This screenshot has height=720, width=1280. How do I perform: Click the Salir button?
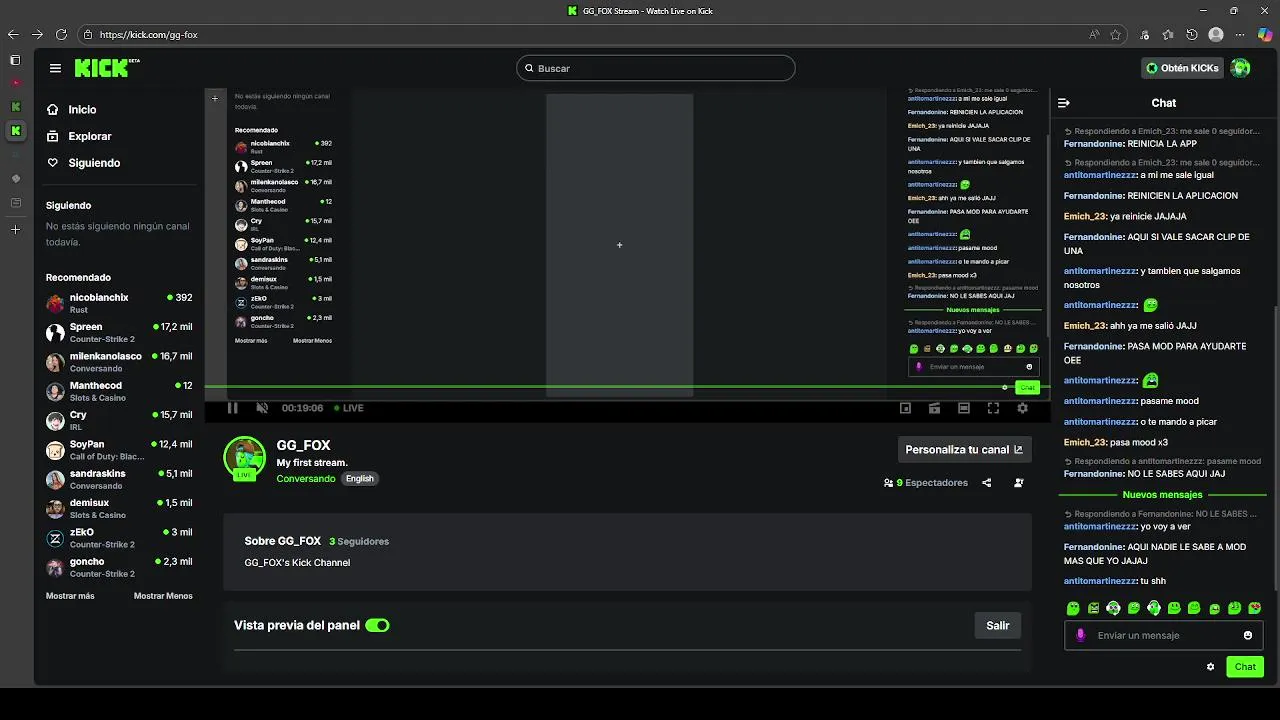pyautogui.click(x=998, y=626)
